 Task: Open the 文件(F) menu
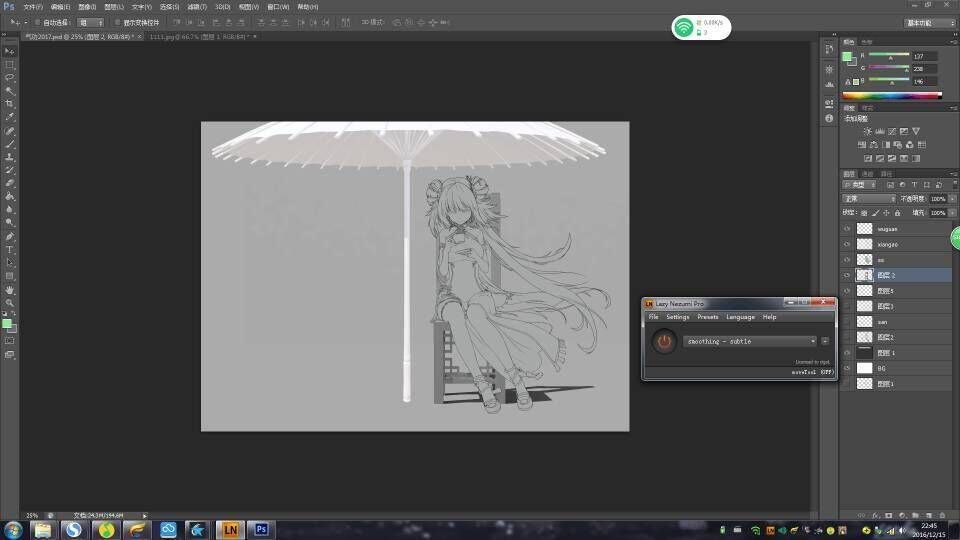click(x=33, y=7)
